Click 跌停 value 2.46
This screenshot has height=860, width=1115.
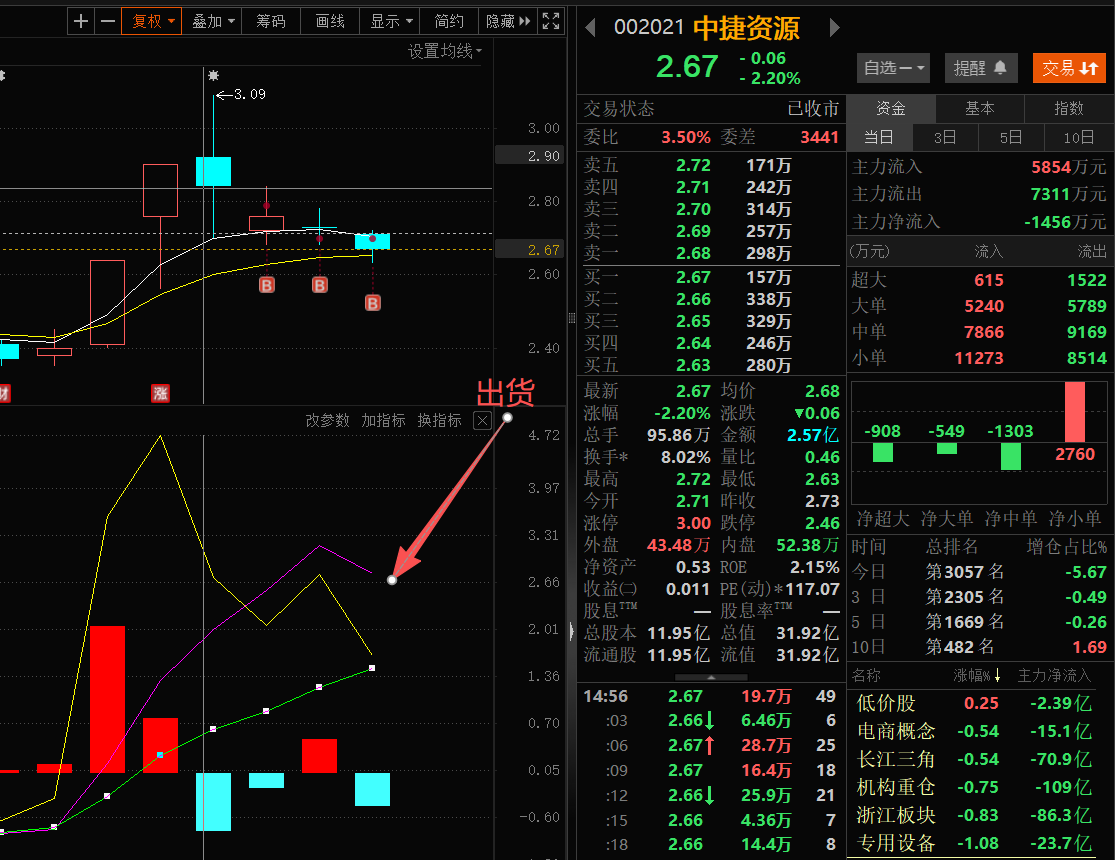pyautogui.click(x=822, y=523)
